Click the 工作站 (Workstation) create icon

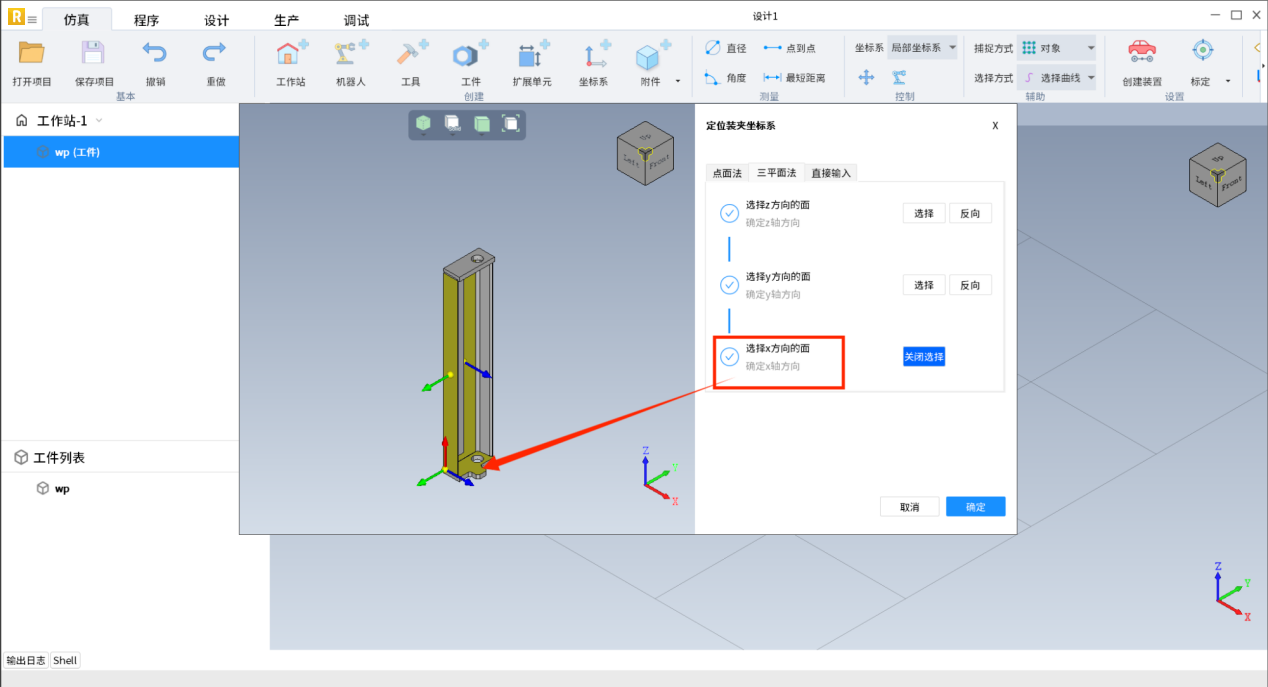click(x=290, y=55)
